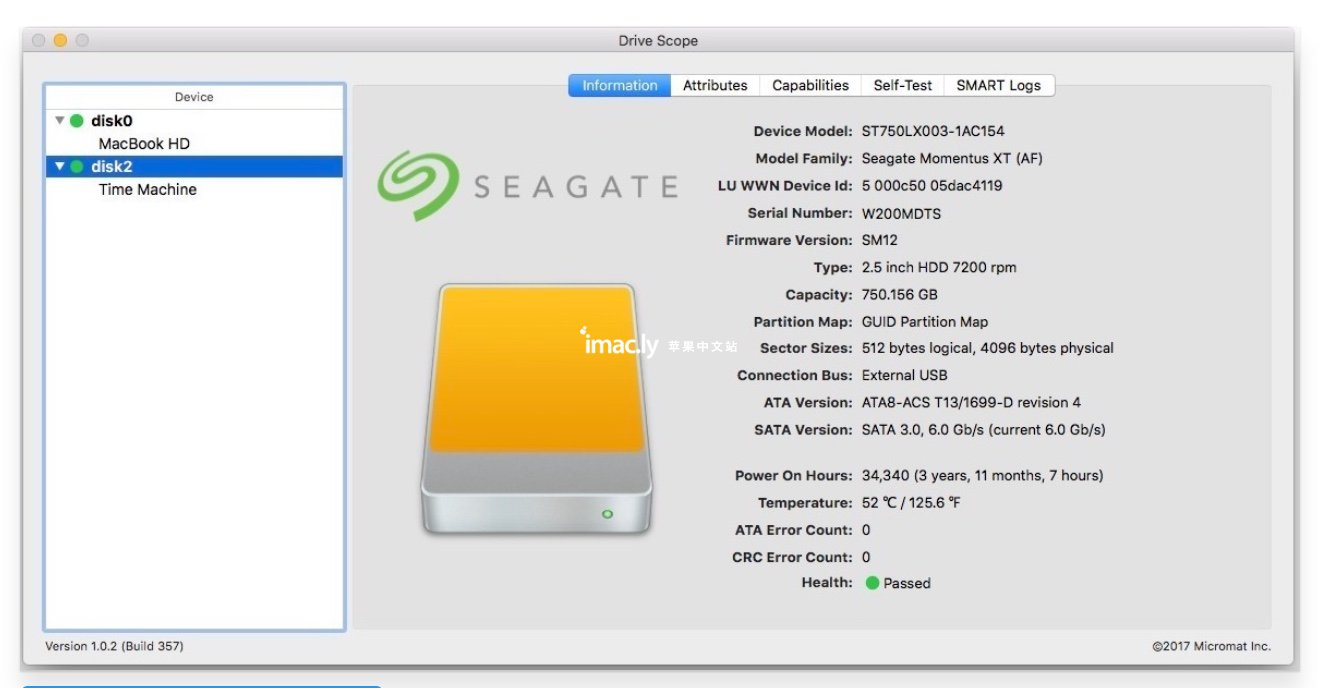Click the disk2 row in Device list

pos(194,167)
